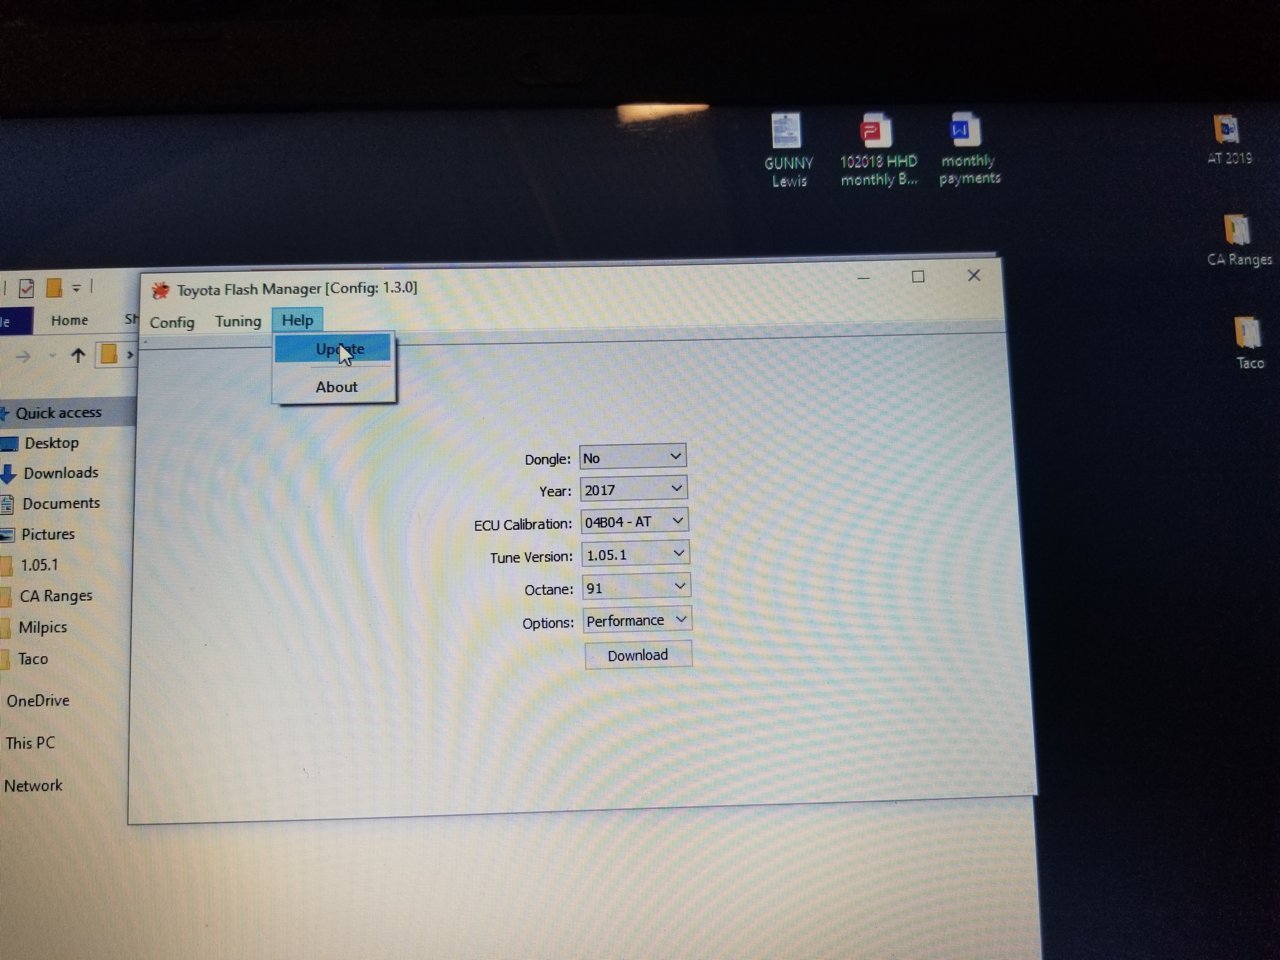
Task: Open the AT 2019 desktop file
Action: (1228, 140)
